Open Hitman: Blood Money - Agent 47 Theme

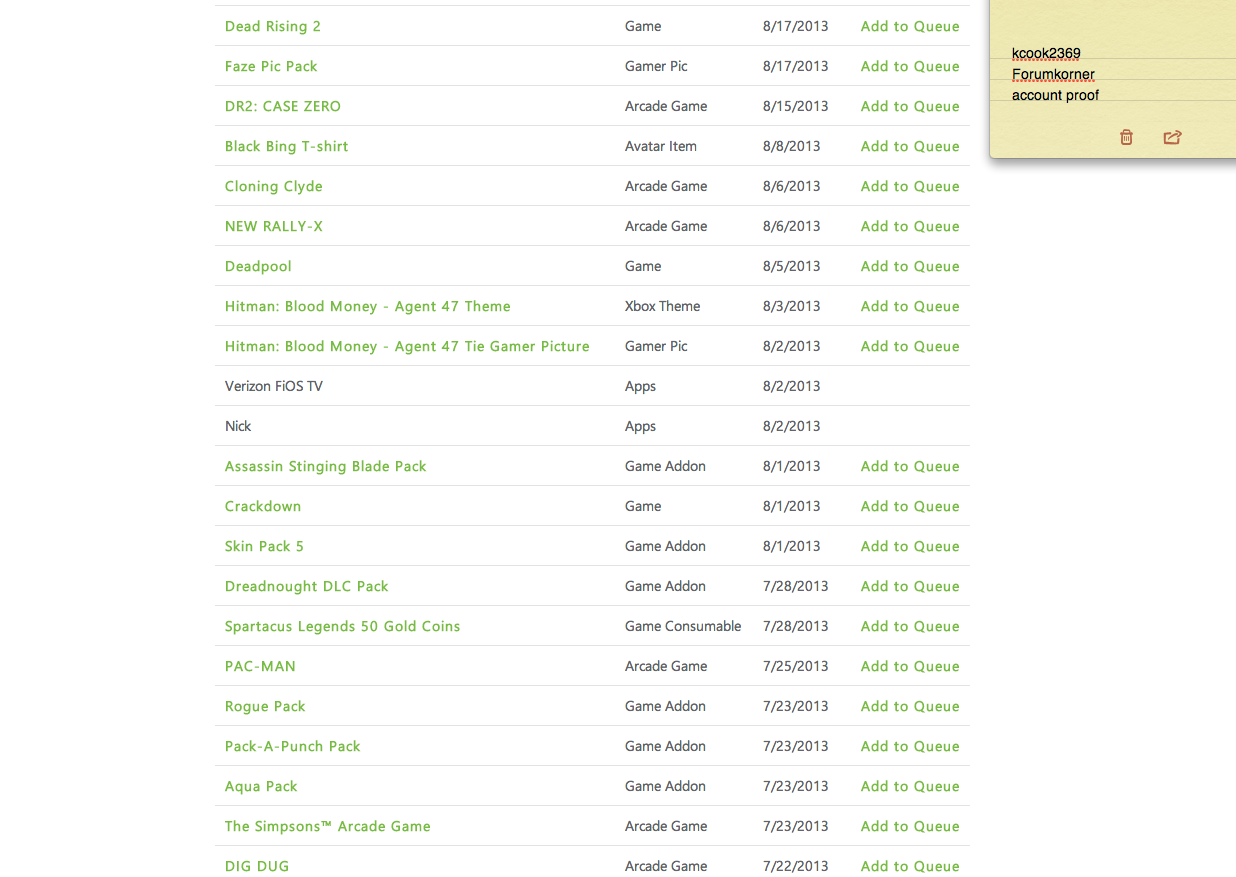pyautogui.click(x=368, y=306)
